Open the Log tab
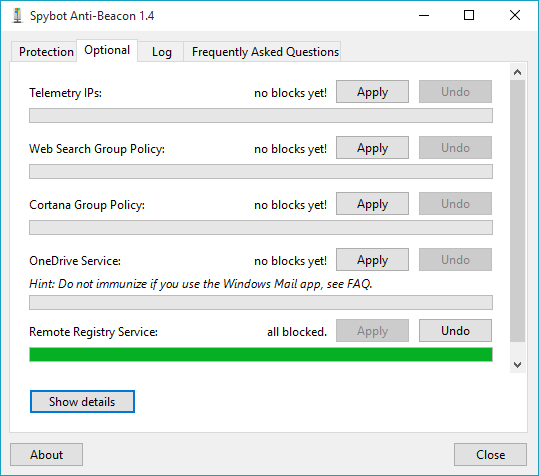The width and height of the screenshot is (539, 476). [x=161, y=52]
